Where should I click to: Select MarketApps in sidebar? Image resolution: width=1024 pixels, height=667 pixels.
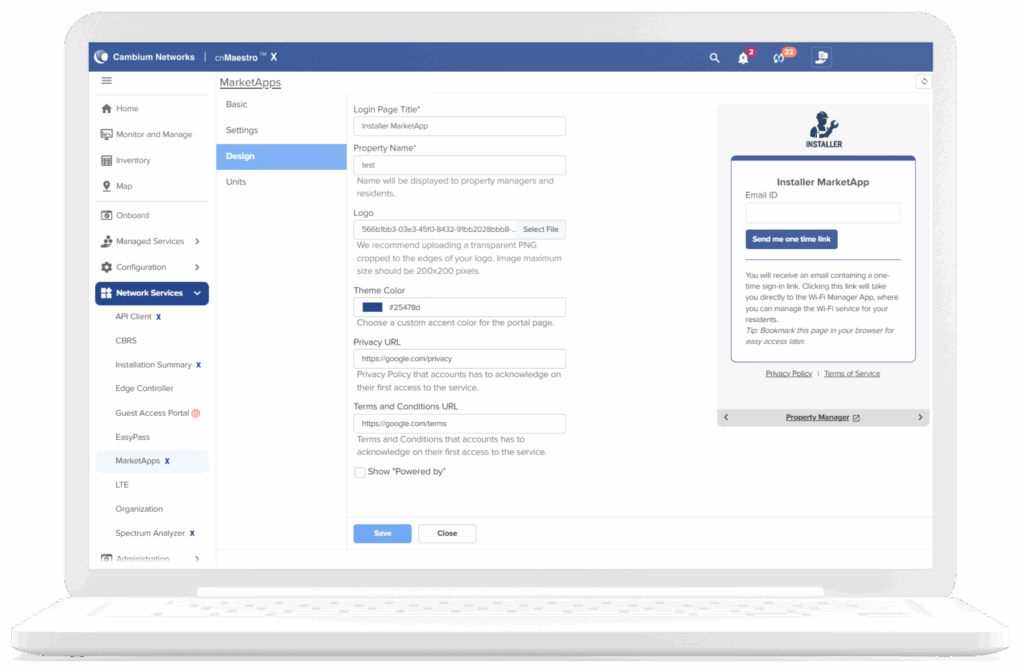tap(152, 461)
